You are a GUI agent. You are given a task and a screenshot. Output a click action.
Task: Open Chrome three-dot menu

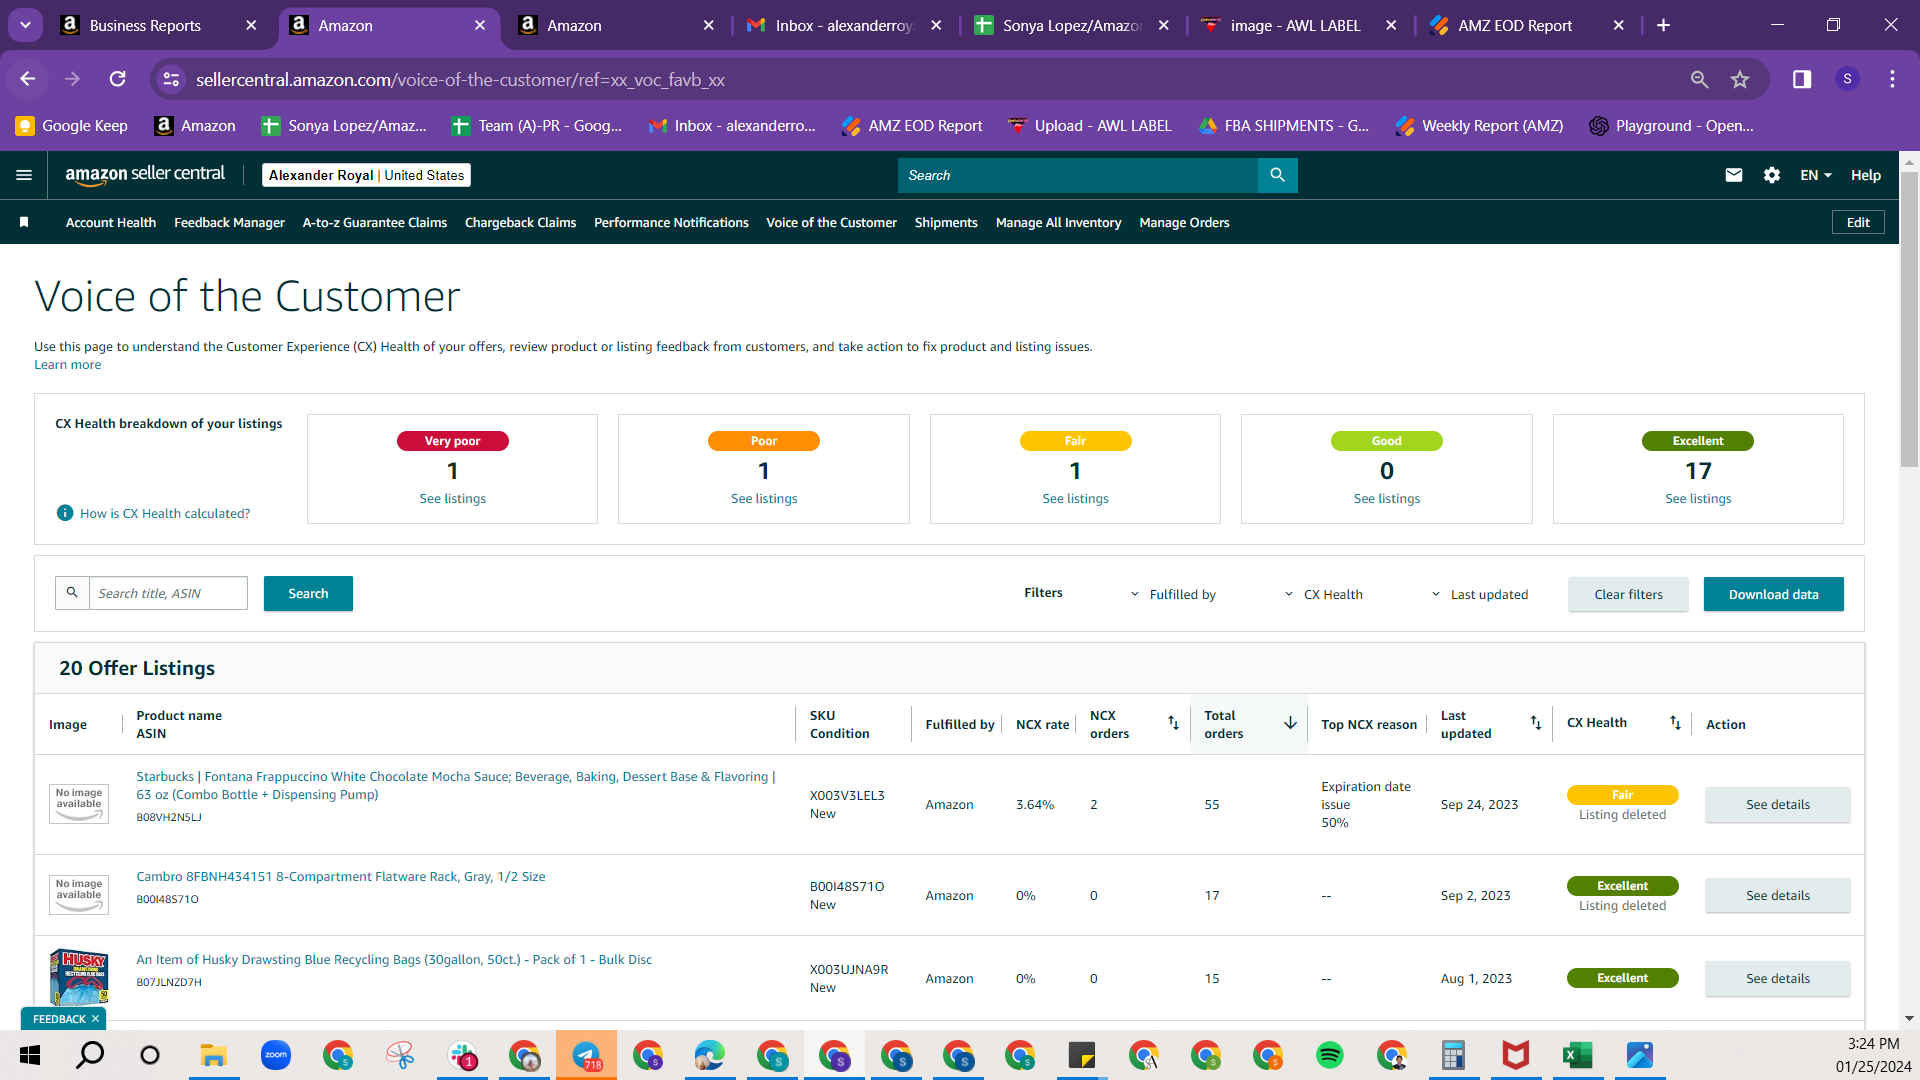1892,79
